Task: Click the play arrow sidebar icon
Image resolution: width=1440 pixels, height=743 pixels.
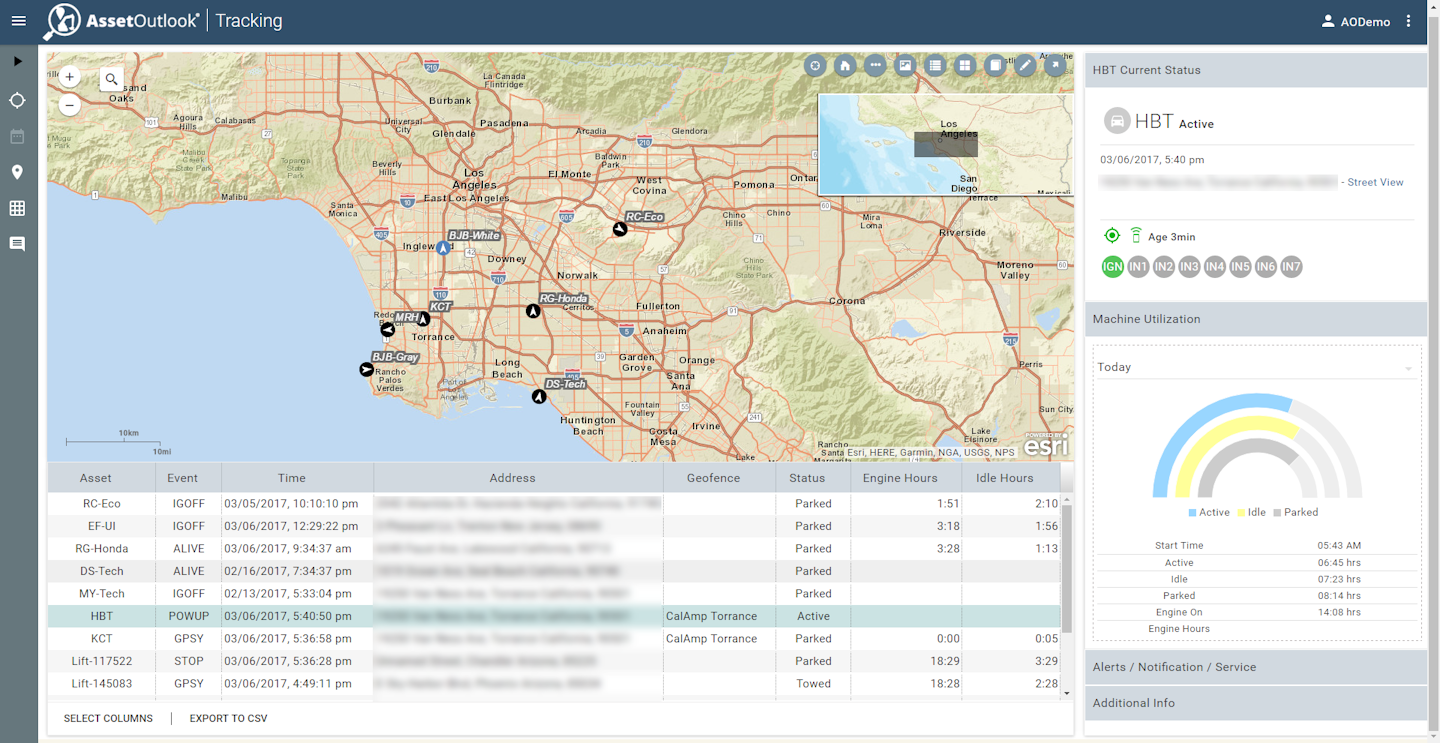Action: (17, 62)
